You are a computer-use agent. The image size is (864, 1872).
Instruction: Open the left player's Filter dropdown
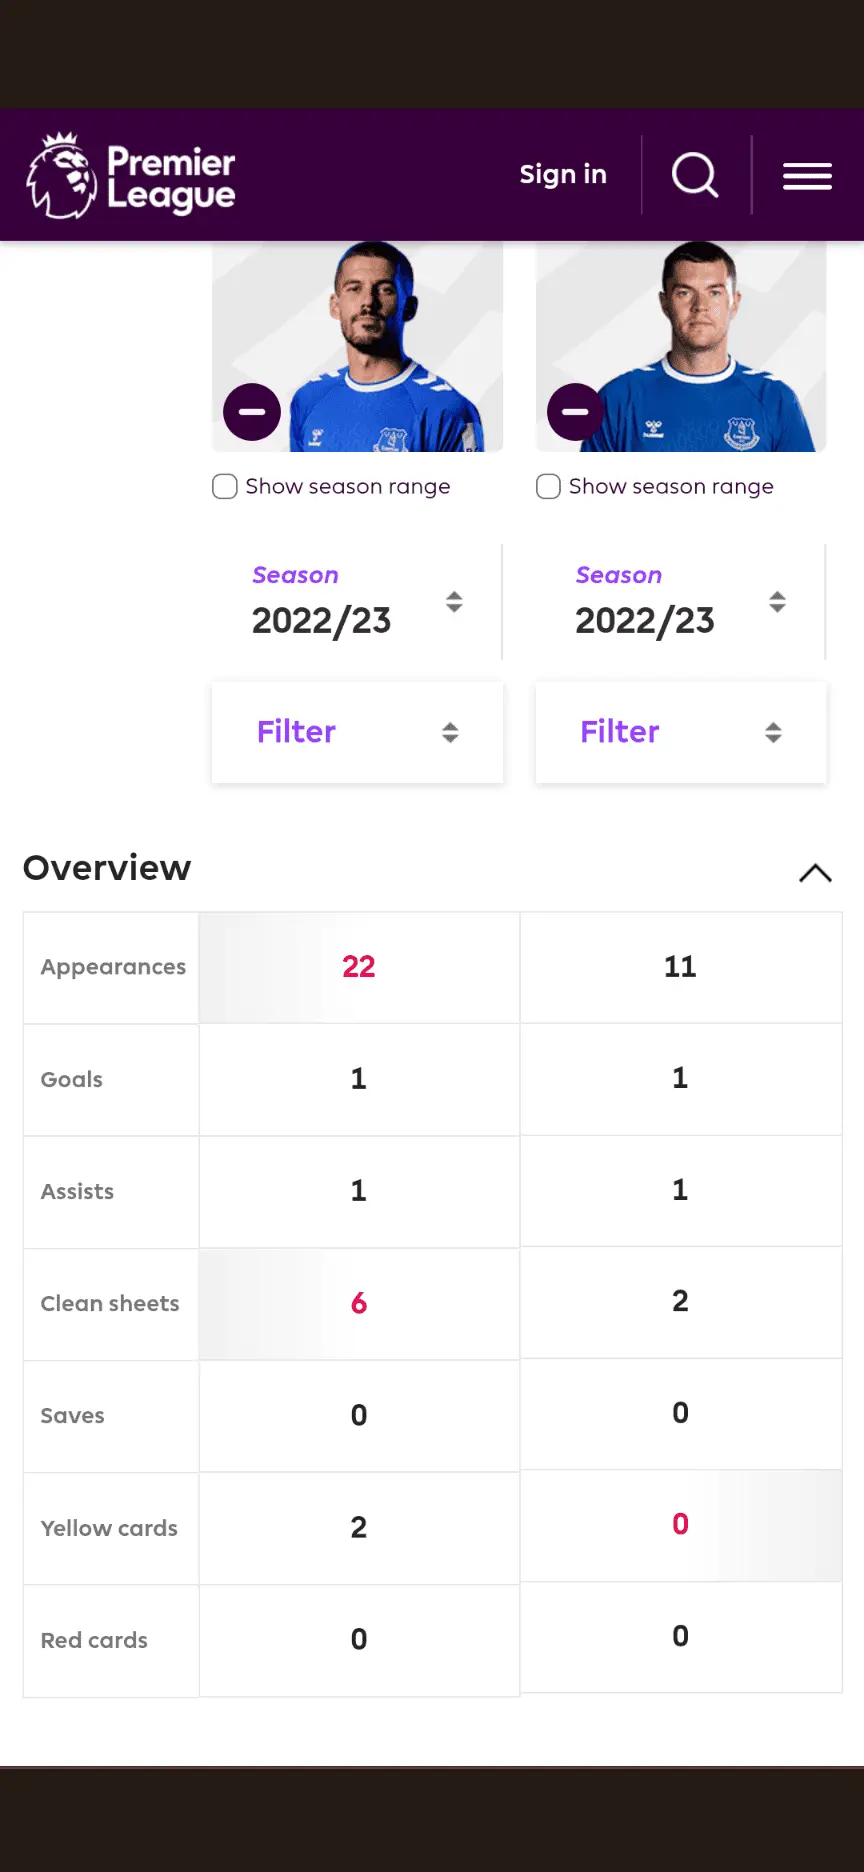coord(357,732)
